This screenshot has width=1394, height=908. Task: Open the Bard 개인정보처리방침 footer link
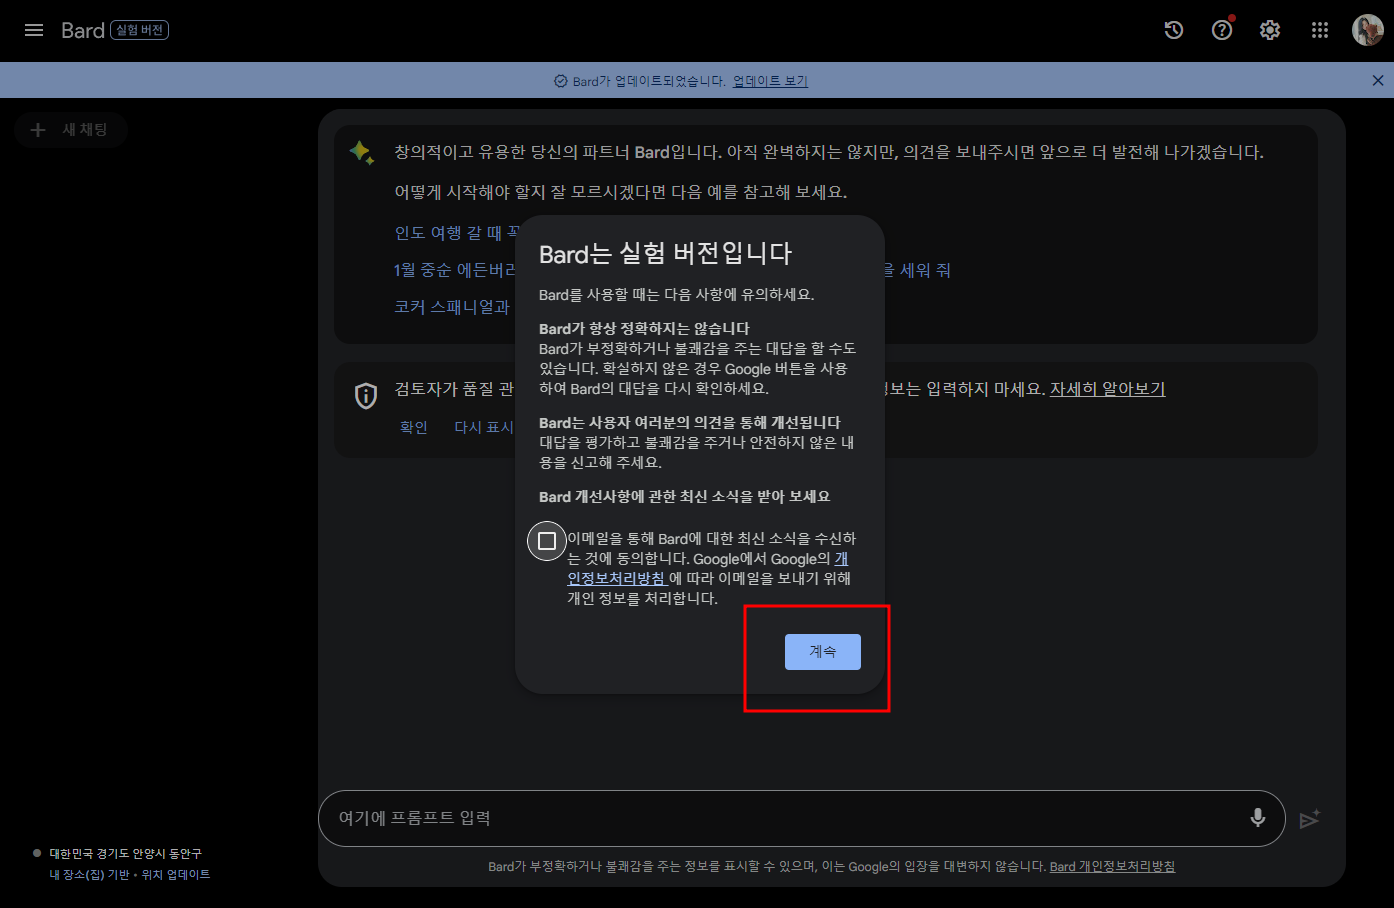(1112, 867)
